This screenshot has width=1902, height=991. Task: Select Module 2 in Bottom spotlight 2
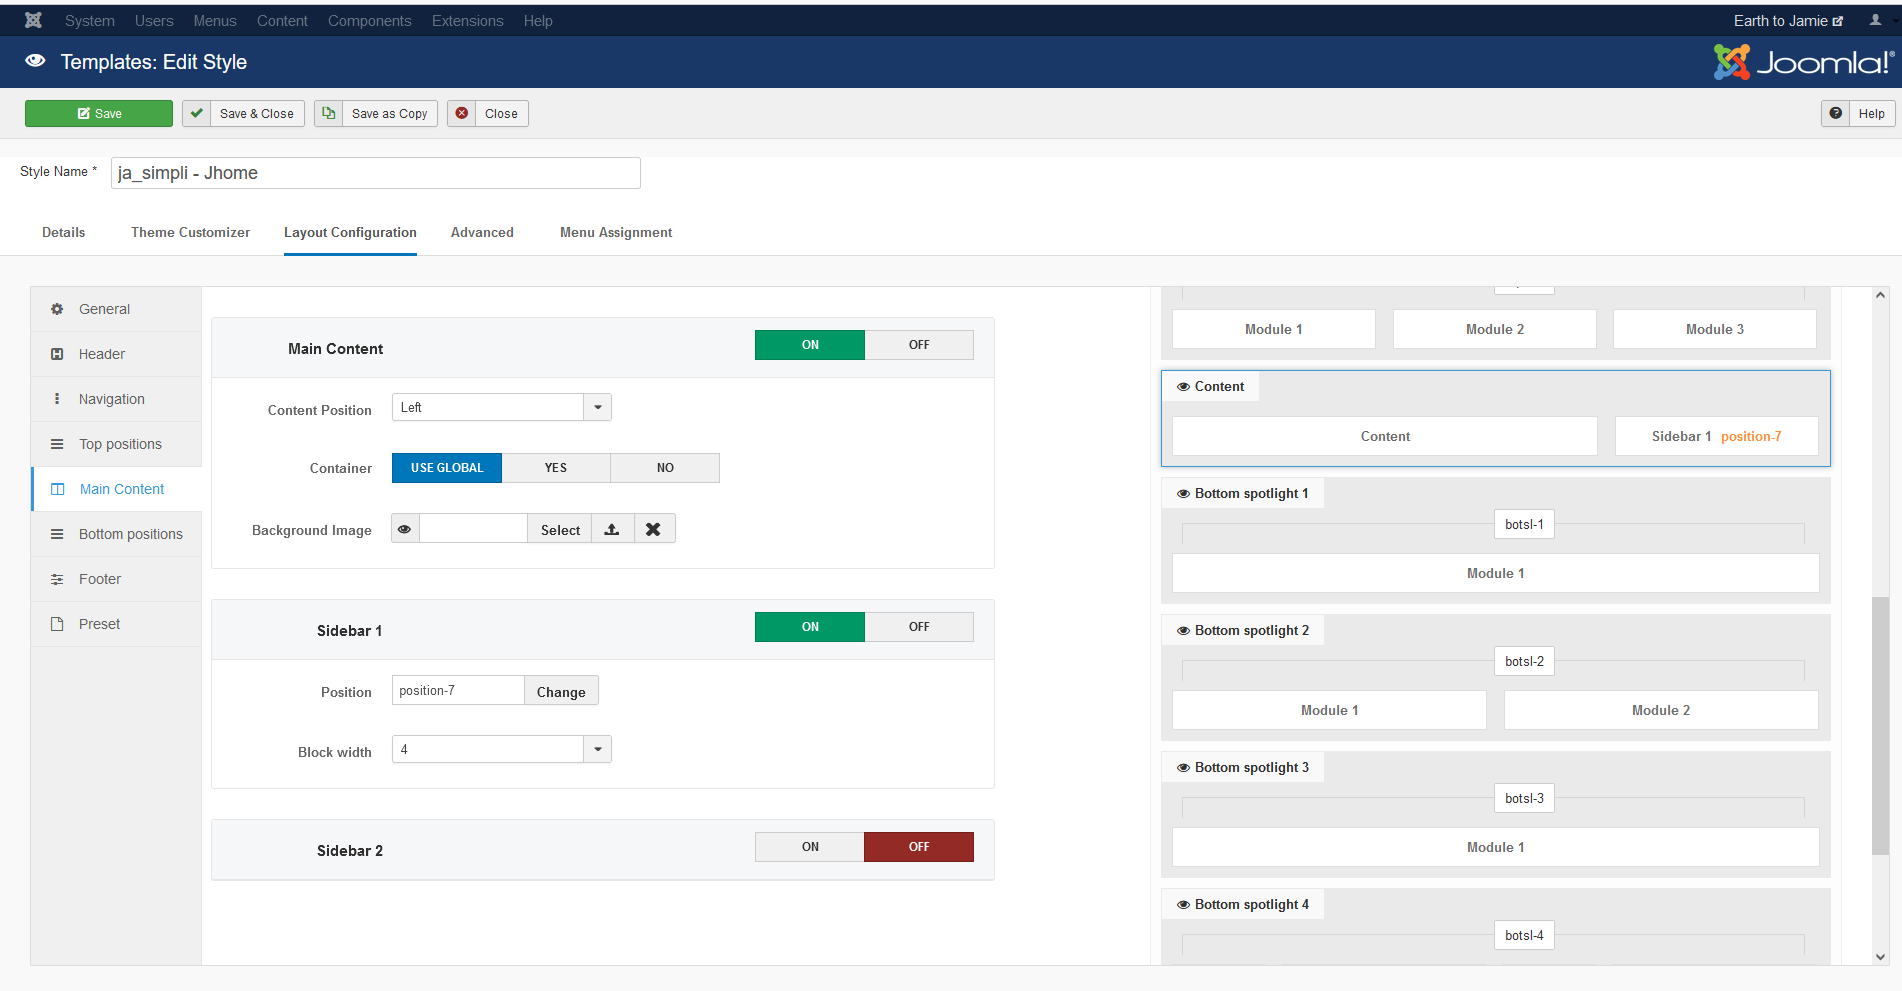(x=1661, y=710)
